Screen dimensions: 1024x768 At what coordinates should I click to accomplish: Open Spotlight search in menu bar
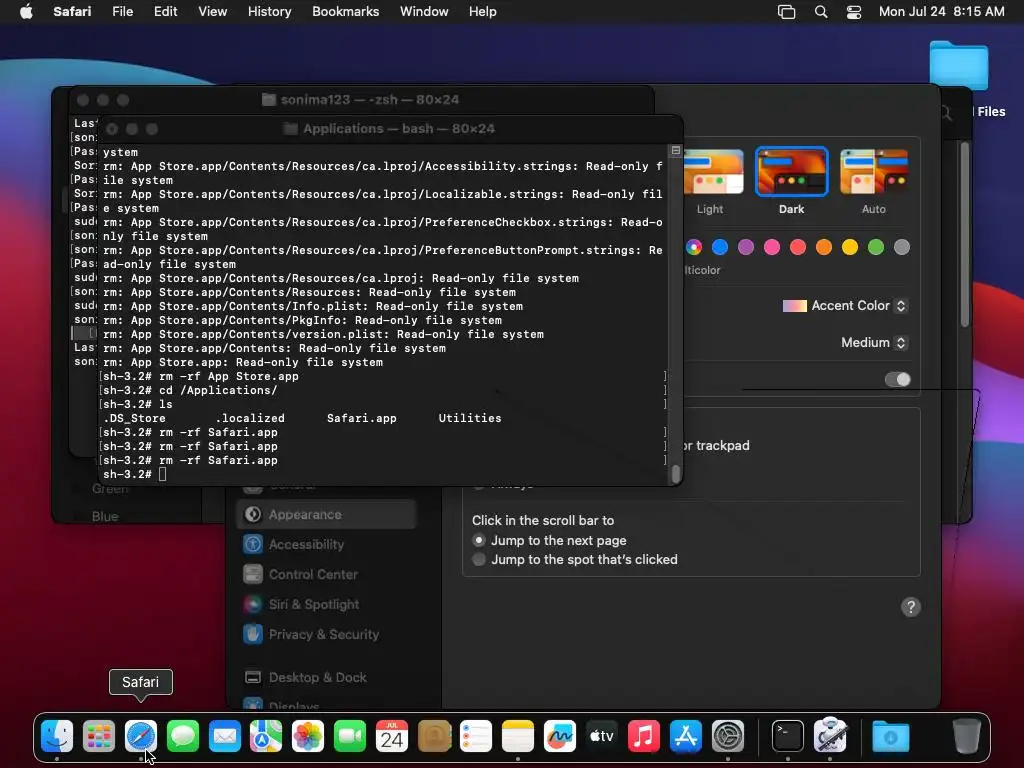pyautogui.click(x=821, y=12)
